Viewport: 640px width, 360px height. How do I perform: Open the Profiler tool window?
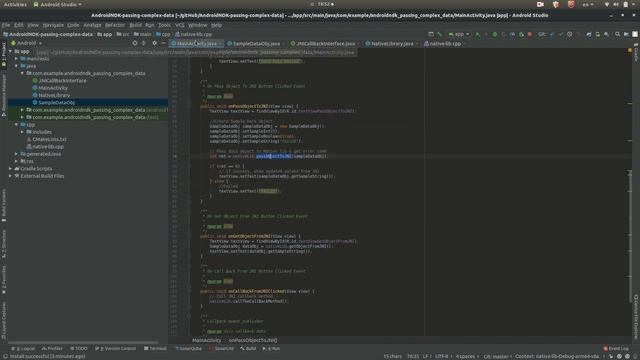tap(52, 349)
